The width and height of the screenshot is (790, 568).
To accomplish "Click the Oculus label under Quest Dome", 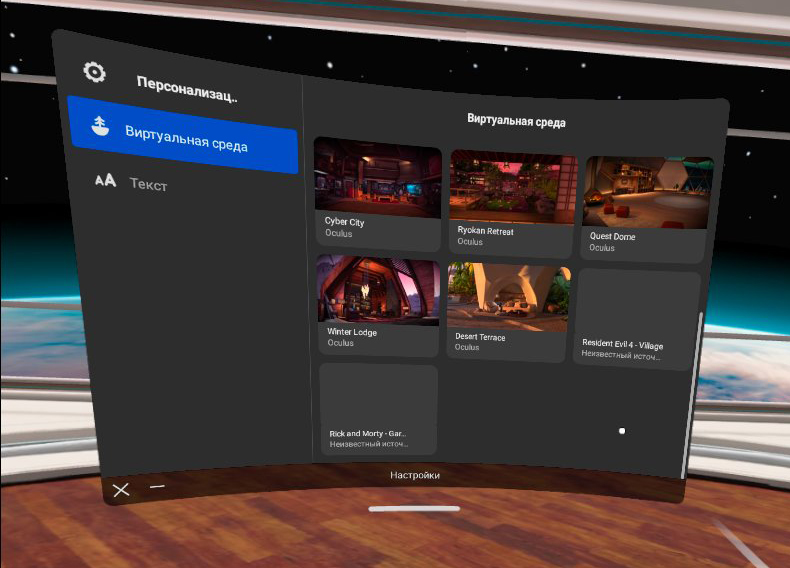I will point(602,248).
